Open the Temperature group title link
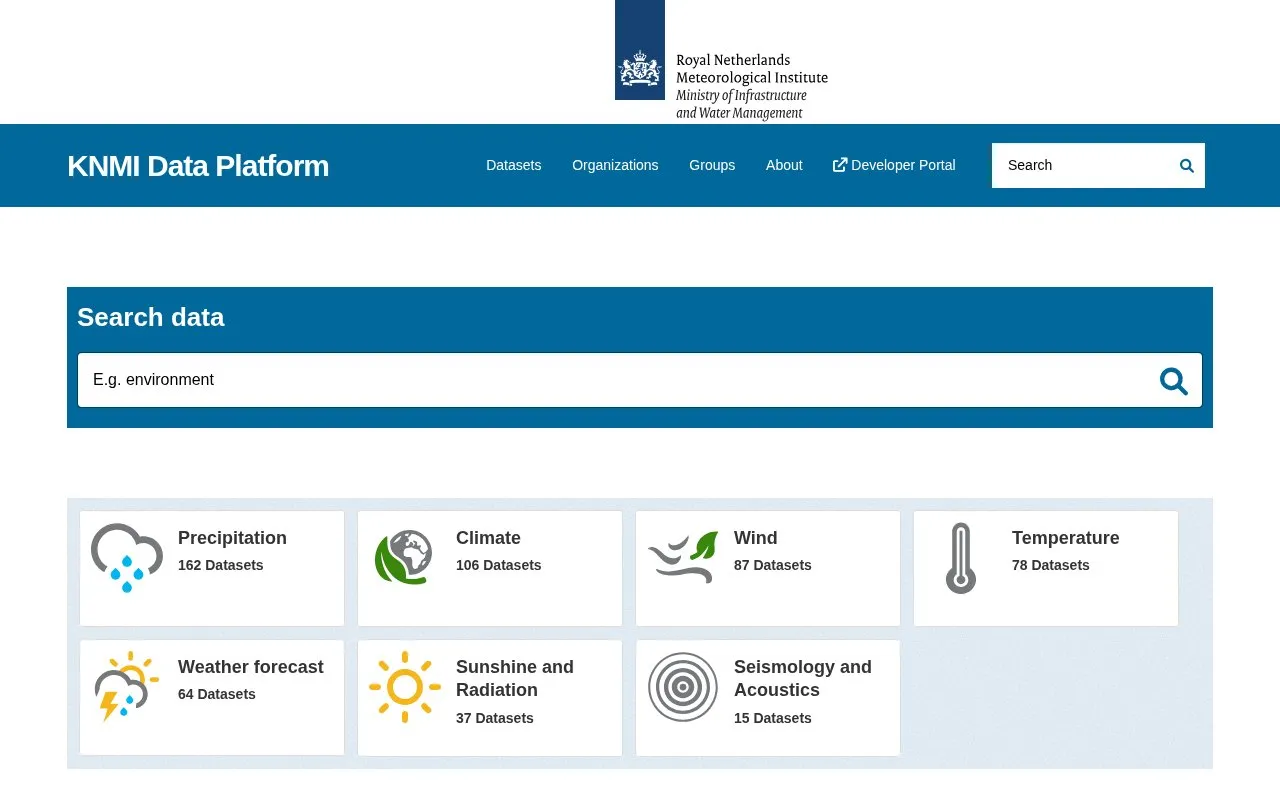This screenshot has width=1280, height=800. pos(1066,538)
